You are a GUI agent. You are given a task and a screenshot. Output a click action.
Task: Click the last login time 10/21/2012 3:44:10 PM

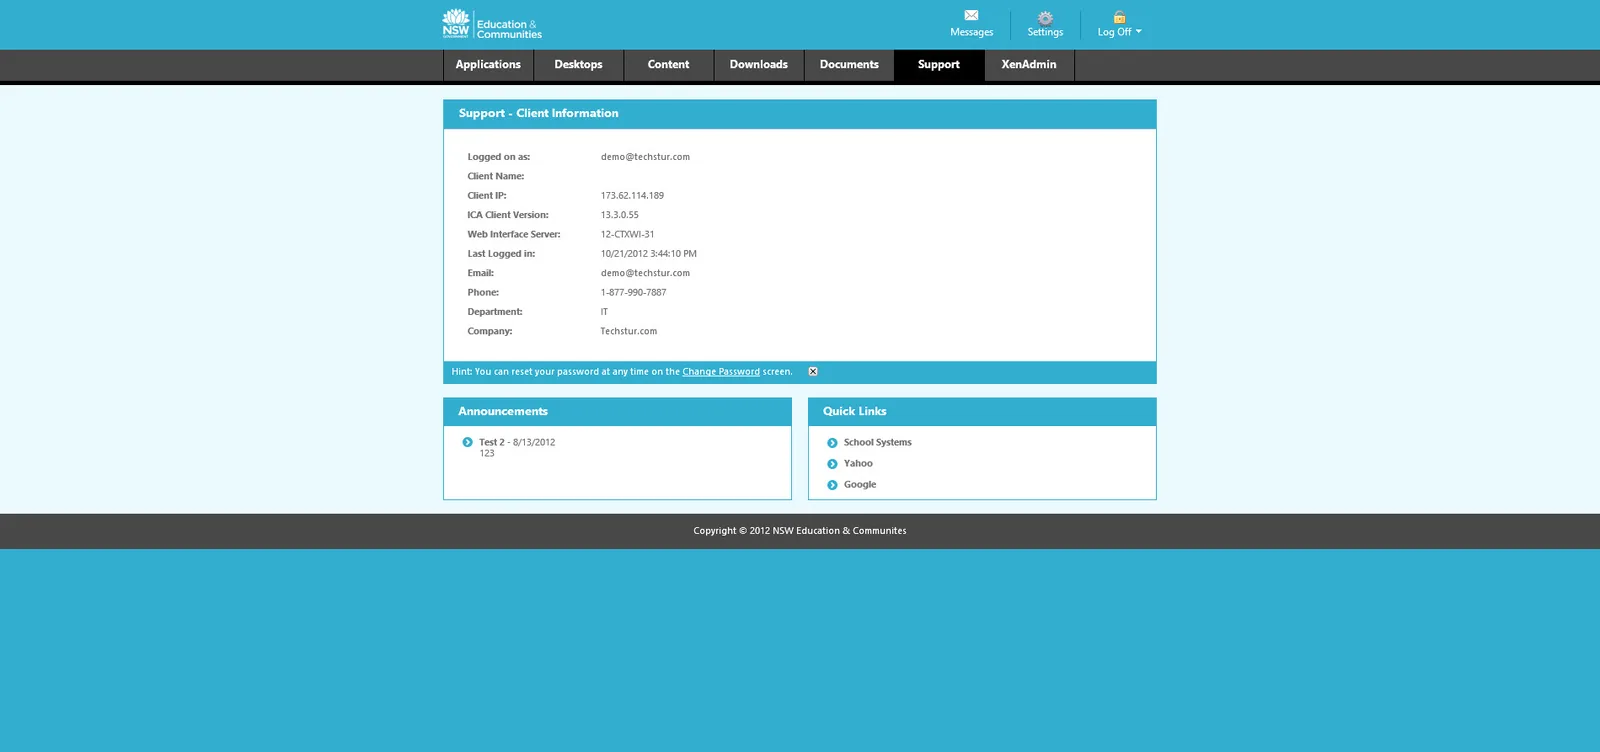coord(648,254)
